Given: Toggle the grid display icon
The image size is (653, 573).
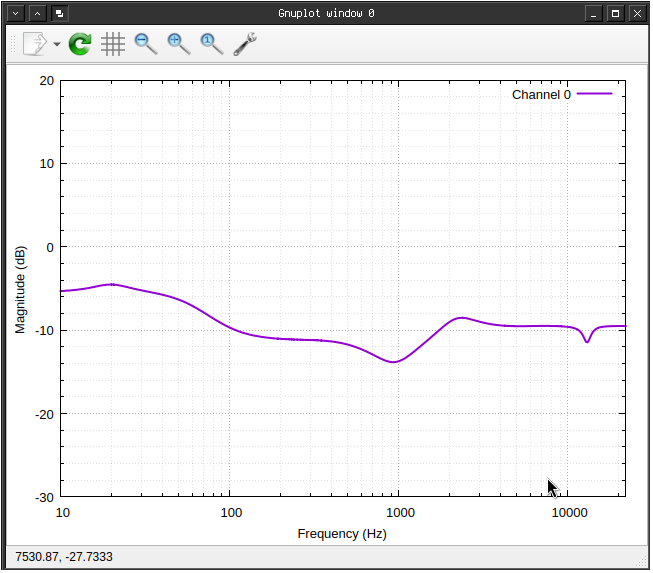Looking at the screenshot, I should [113, 44].
